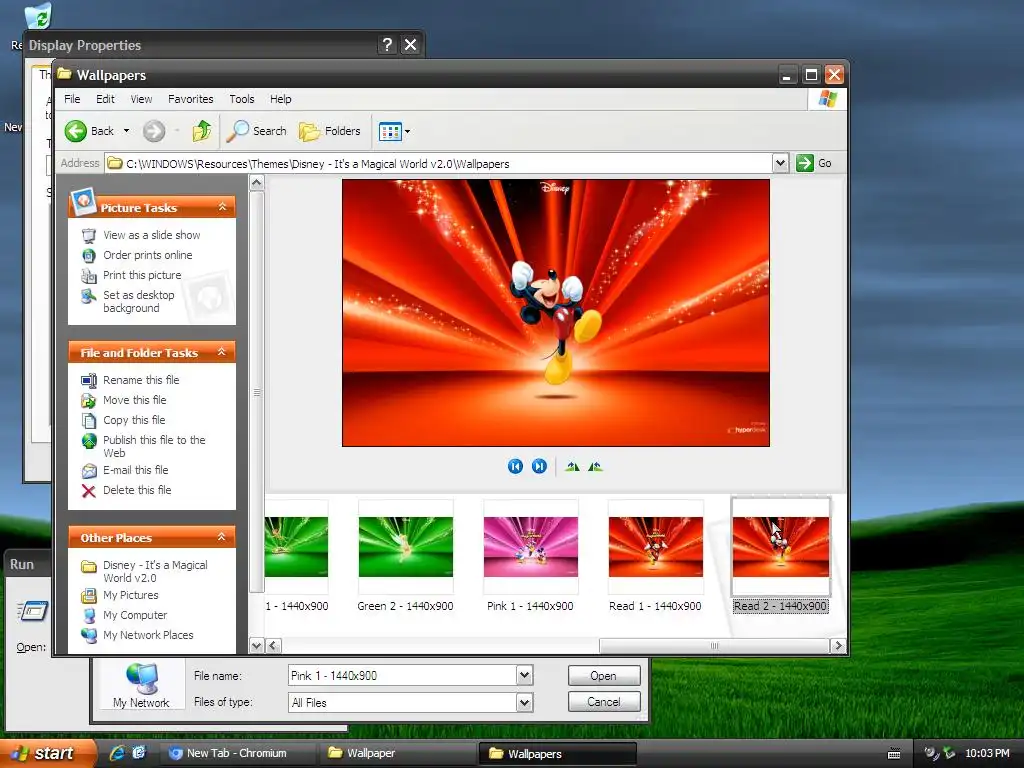This screenshot has width=1024, height=768.
Task: Click the Address bar path field
Action: tap(439, 163)
